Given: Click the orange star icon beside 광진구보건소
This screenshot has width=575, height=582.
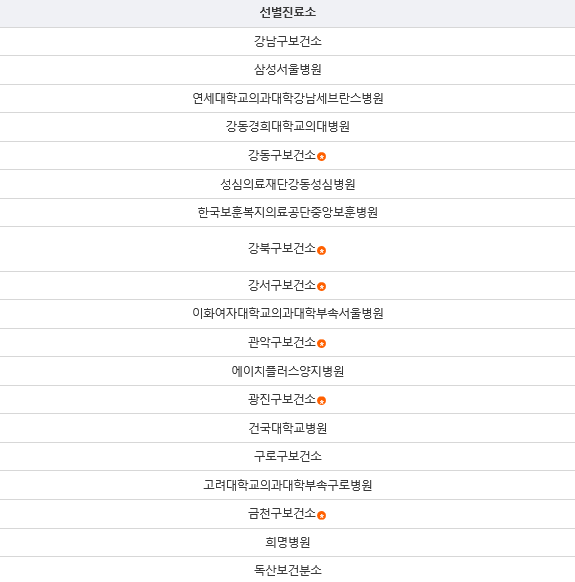Looking at the screenshot, I should 321,401.
